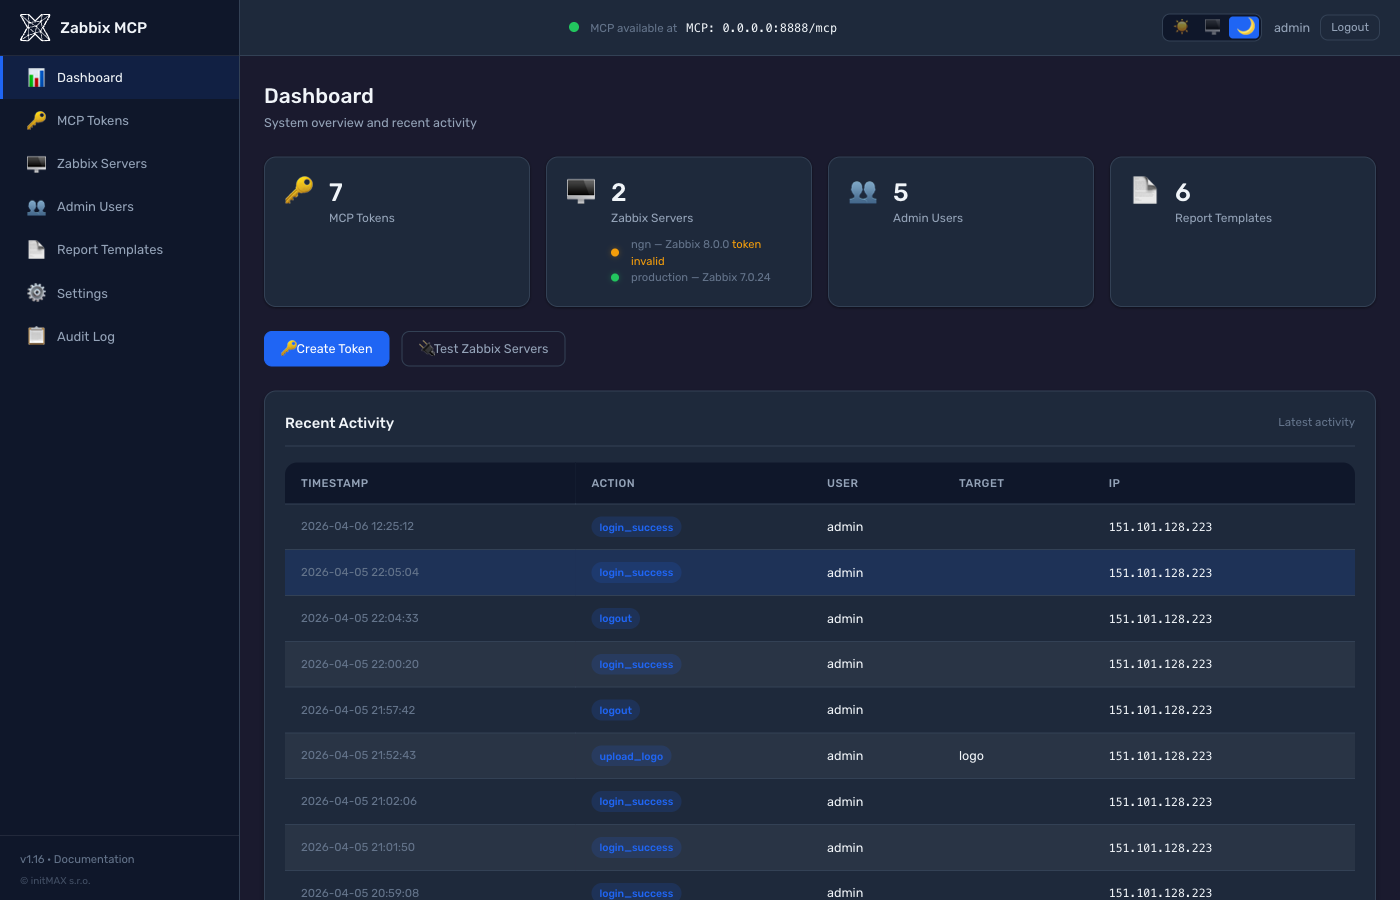Click the Settings gear icon
The width and height of the screenshot is (1400, 900).
[36, 293]
